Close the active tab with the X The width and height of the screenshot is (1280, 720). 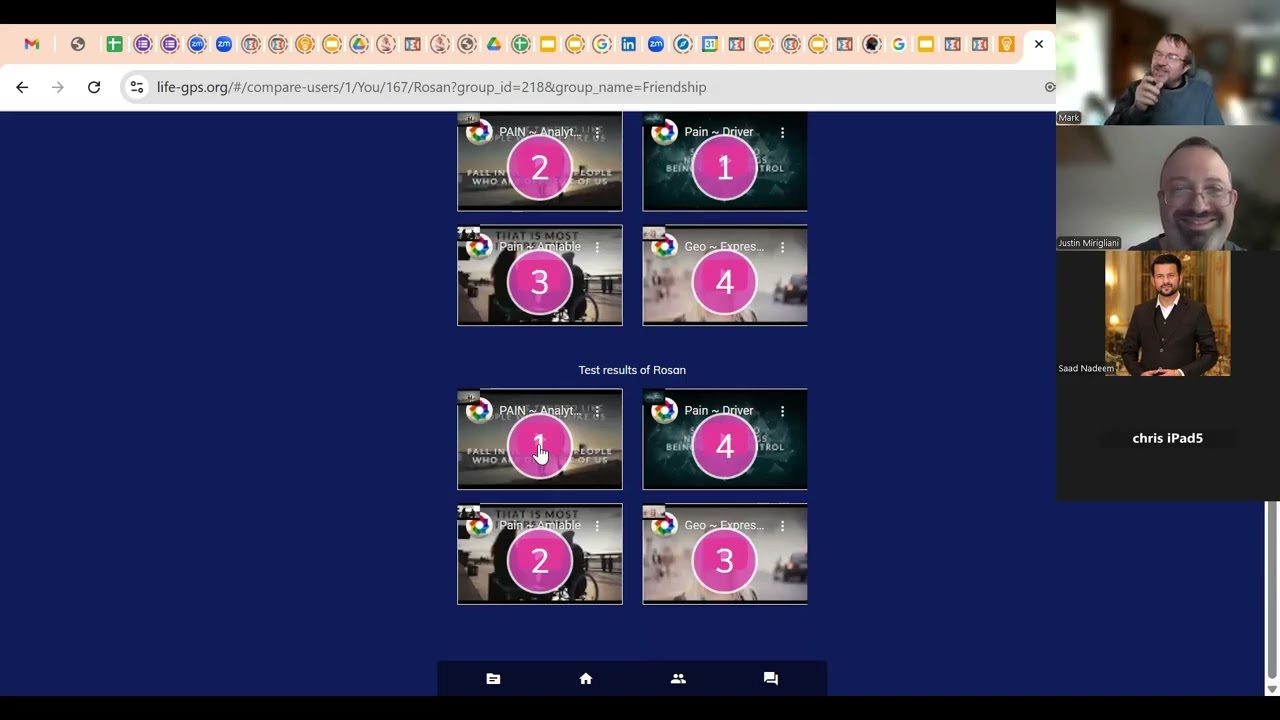tap(1039, 44)
